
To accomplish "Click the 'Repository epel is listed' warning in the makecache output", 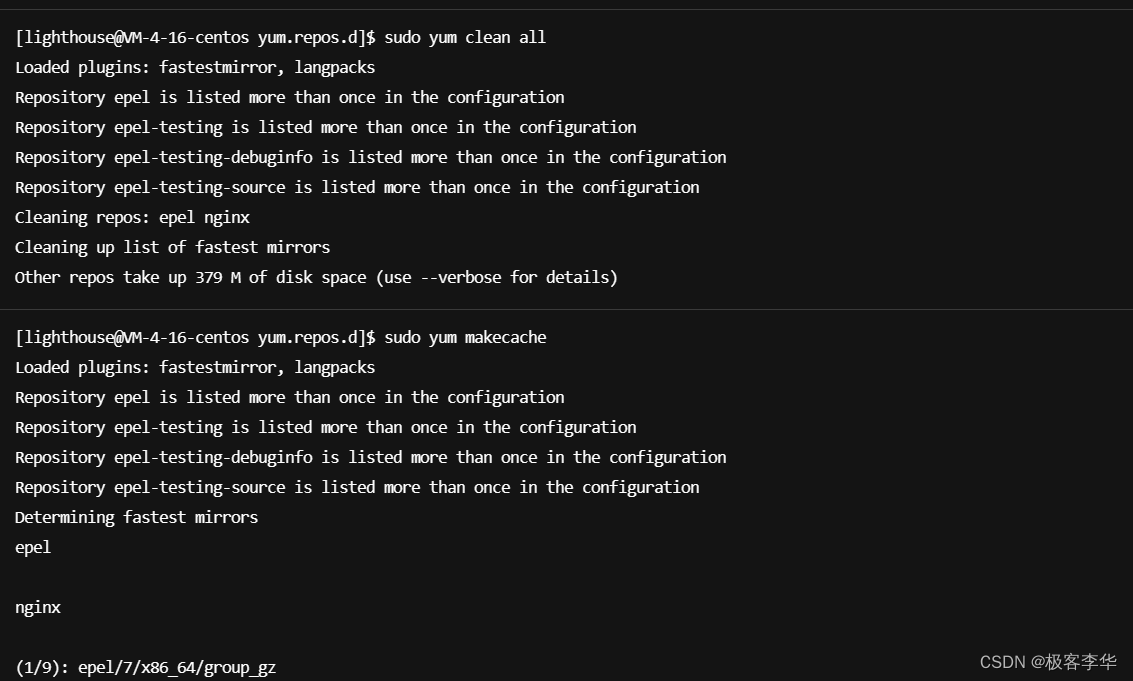I will 289,398.
